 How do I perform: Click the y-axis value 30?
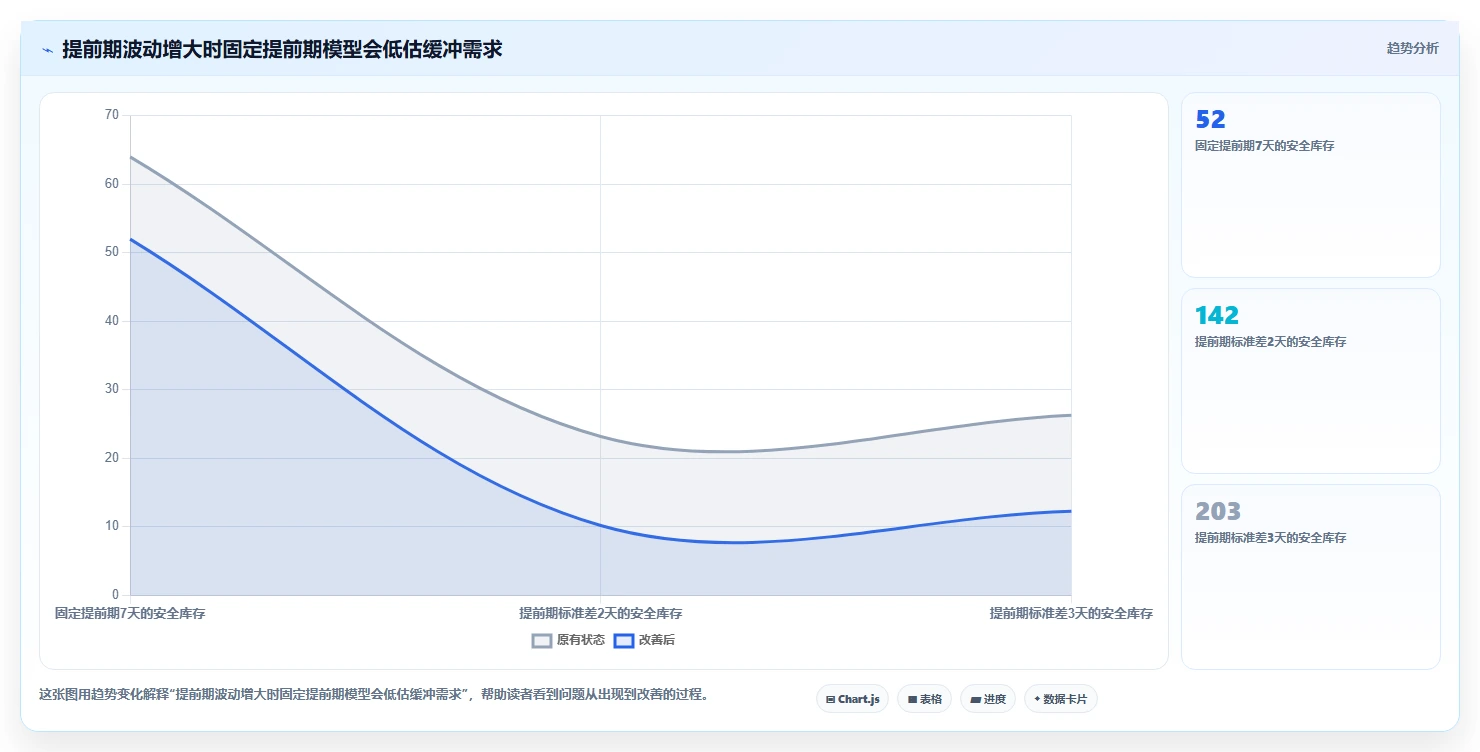111,389
